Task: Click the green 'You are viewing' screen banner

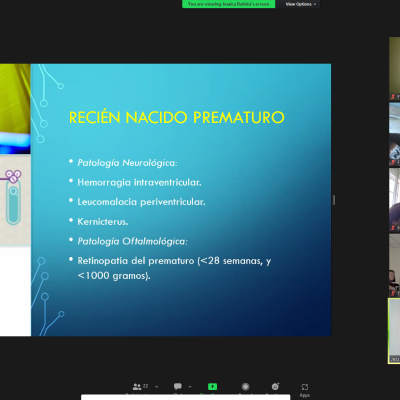Action: click(228, 4)
